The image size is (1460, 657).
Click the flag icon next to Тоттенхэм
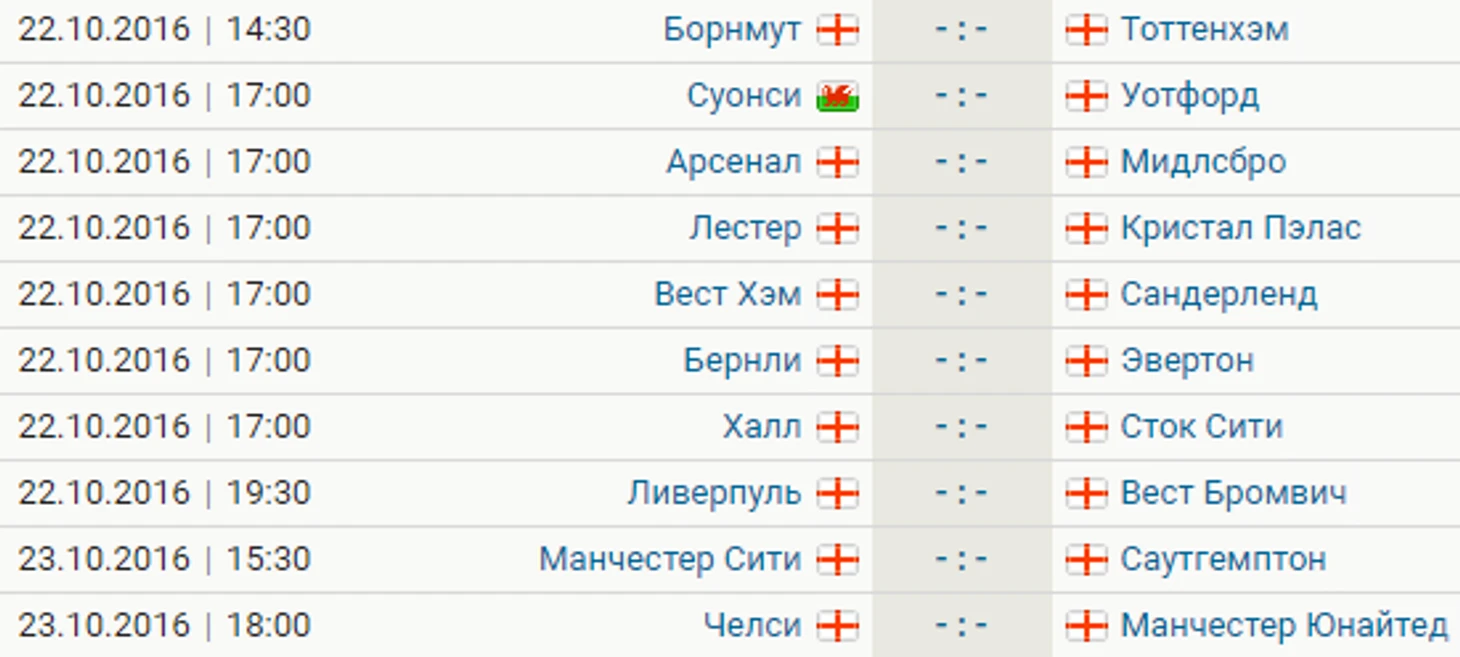click(x=1086, y=31)
